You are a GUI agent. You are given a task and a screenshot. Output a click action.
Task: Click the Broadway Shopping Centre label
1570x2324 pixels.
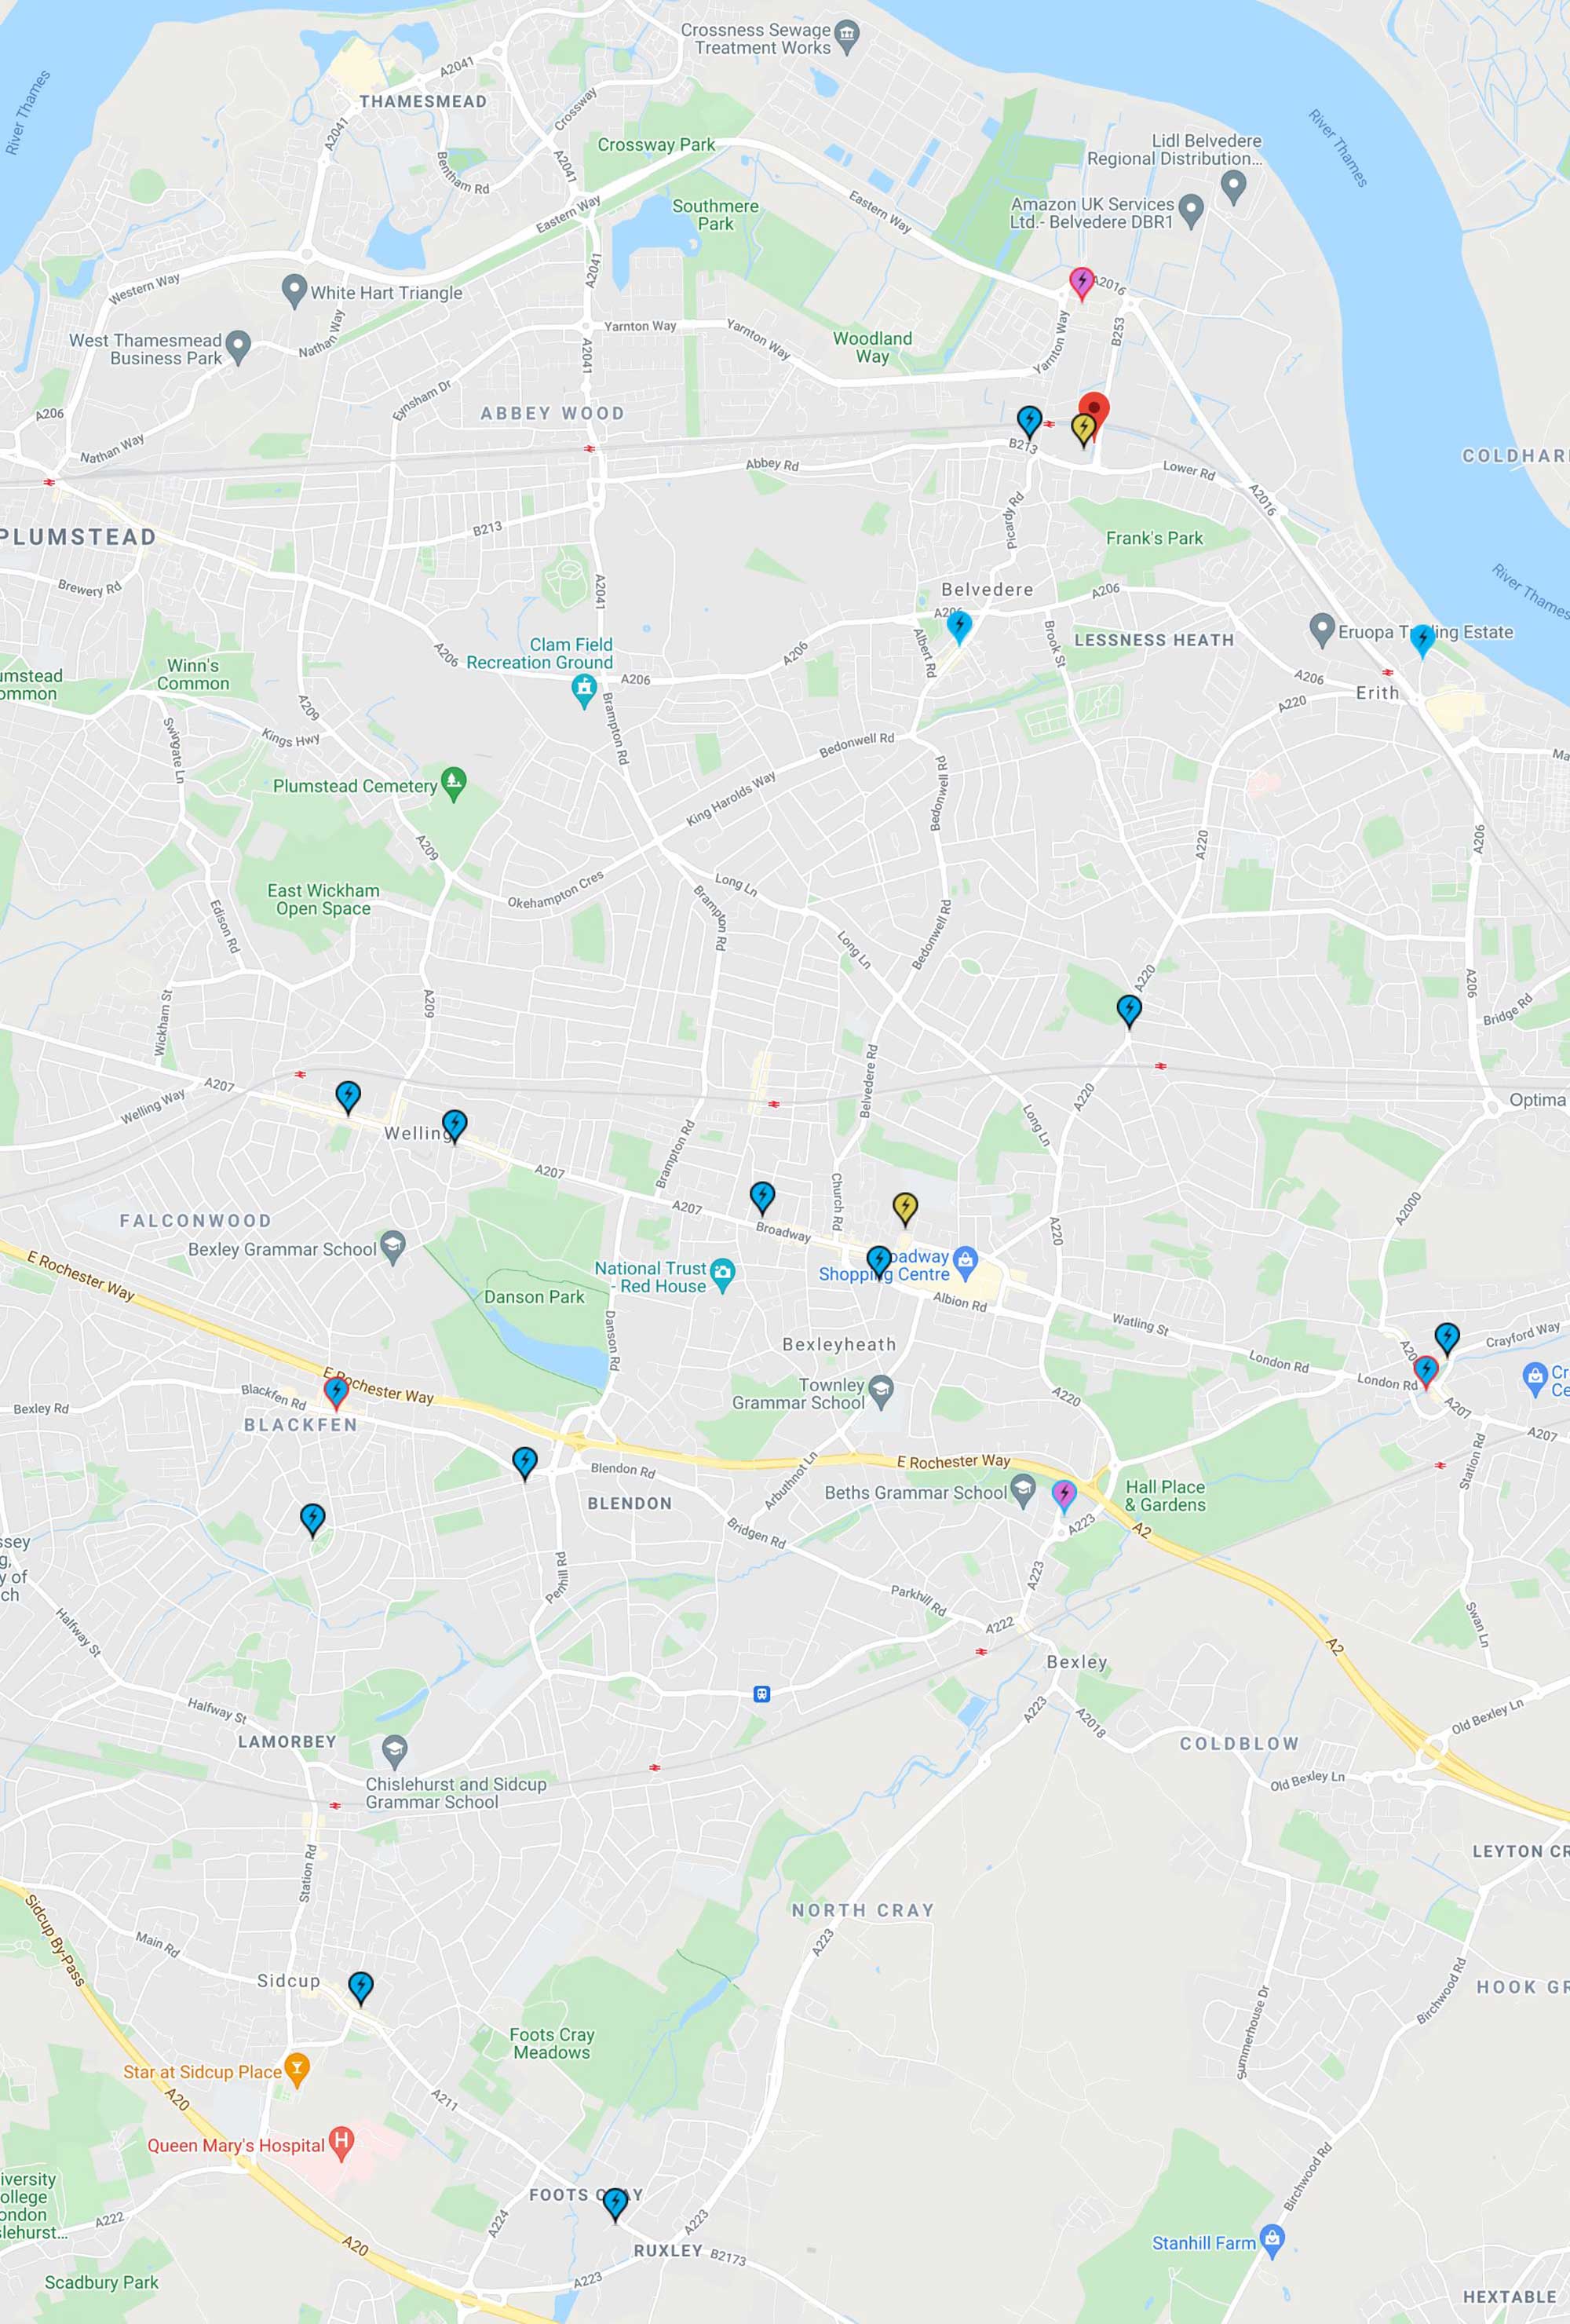click(884, 1266)
